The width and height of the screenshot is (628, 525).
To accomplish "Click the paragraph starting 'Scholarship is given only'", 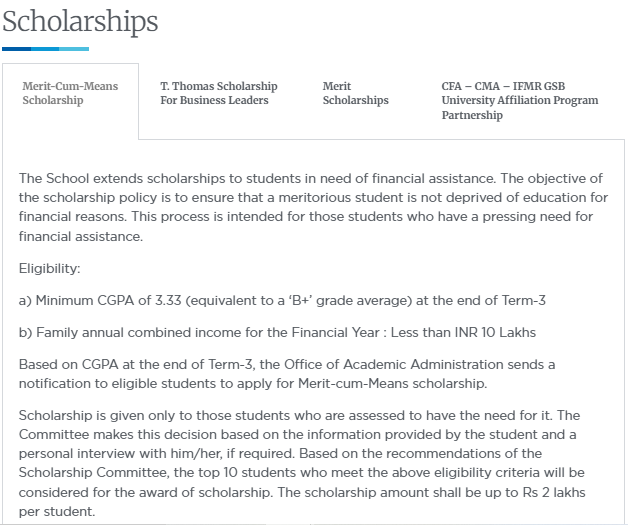I will click(310, 462).
